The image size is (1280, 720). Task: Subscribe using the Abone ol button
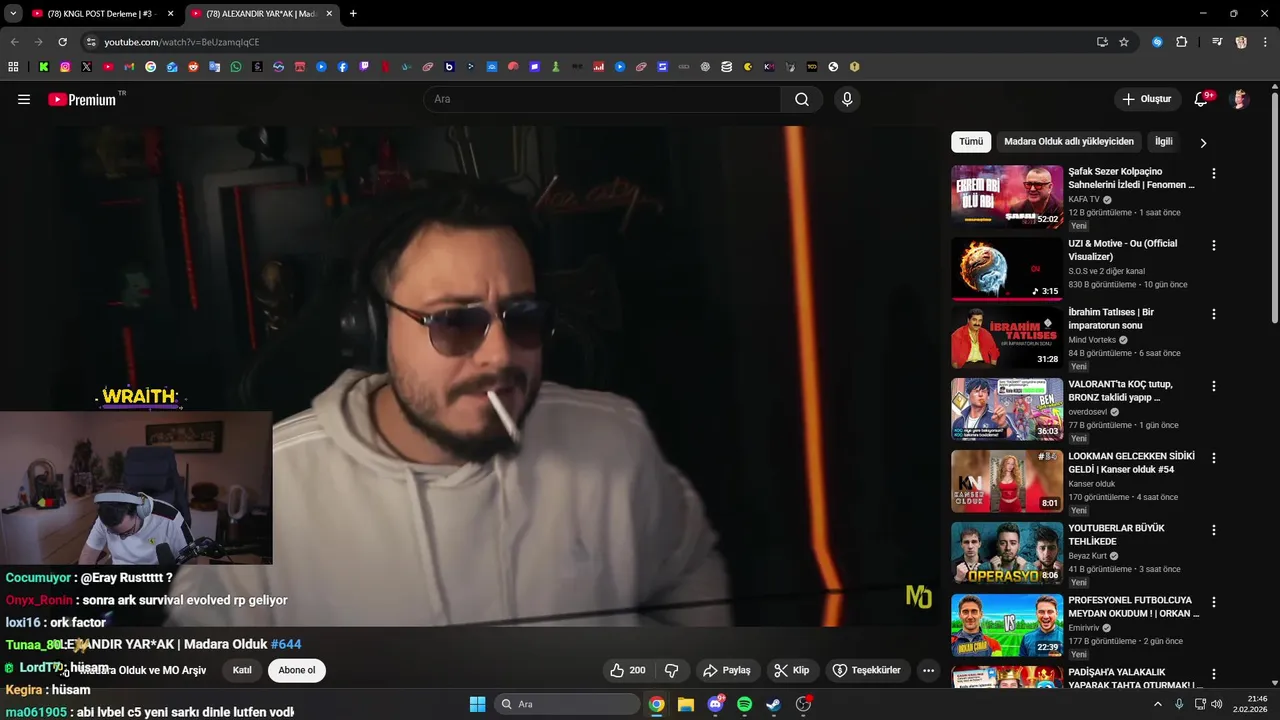pos(297,670)
